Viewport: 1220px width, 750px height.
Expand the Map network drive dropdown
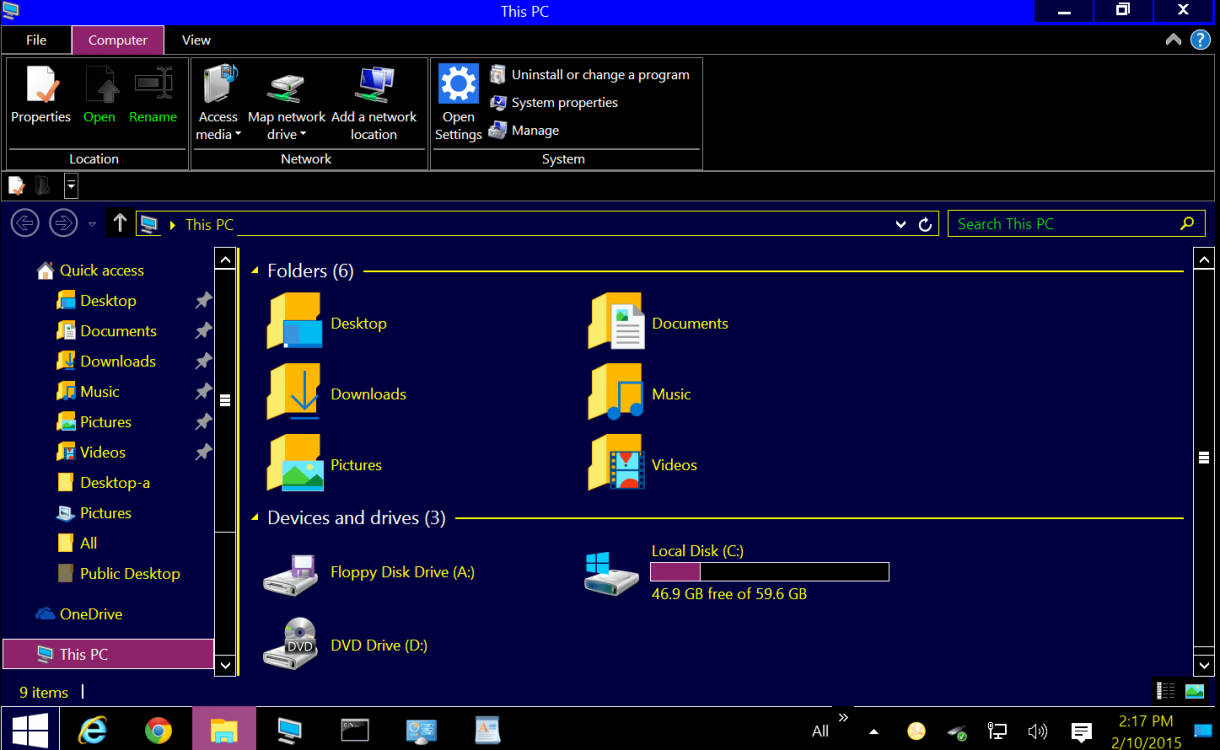287,134
